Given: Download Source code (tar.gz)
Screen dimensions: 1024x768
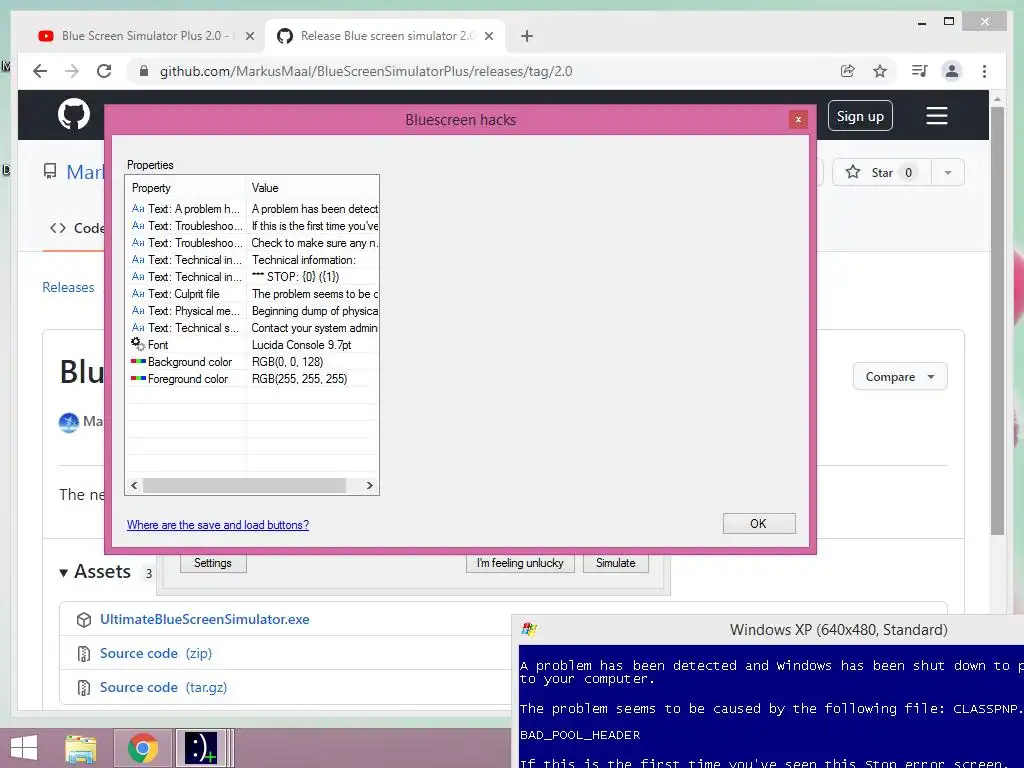Looking at the screenshot, I should pyautogui.click(x=163, y=688).
